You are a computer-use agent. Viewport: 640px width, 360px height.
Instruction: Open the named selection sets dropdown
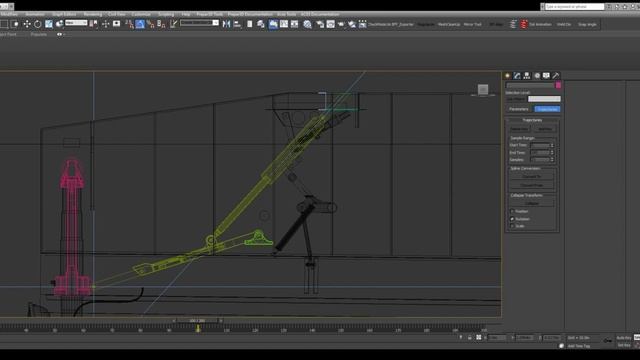coord(200,23)
